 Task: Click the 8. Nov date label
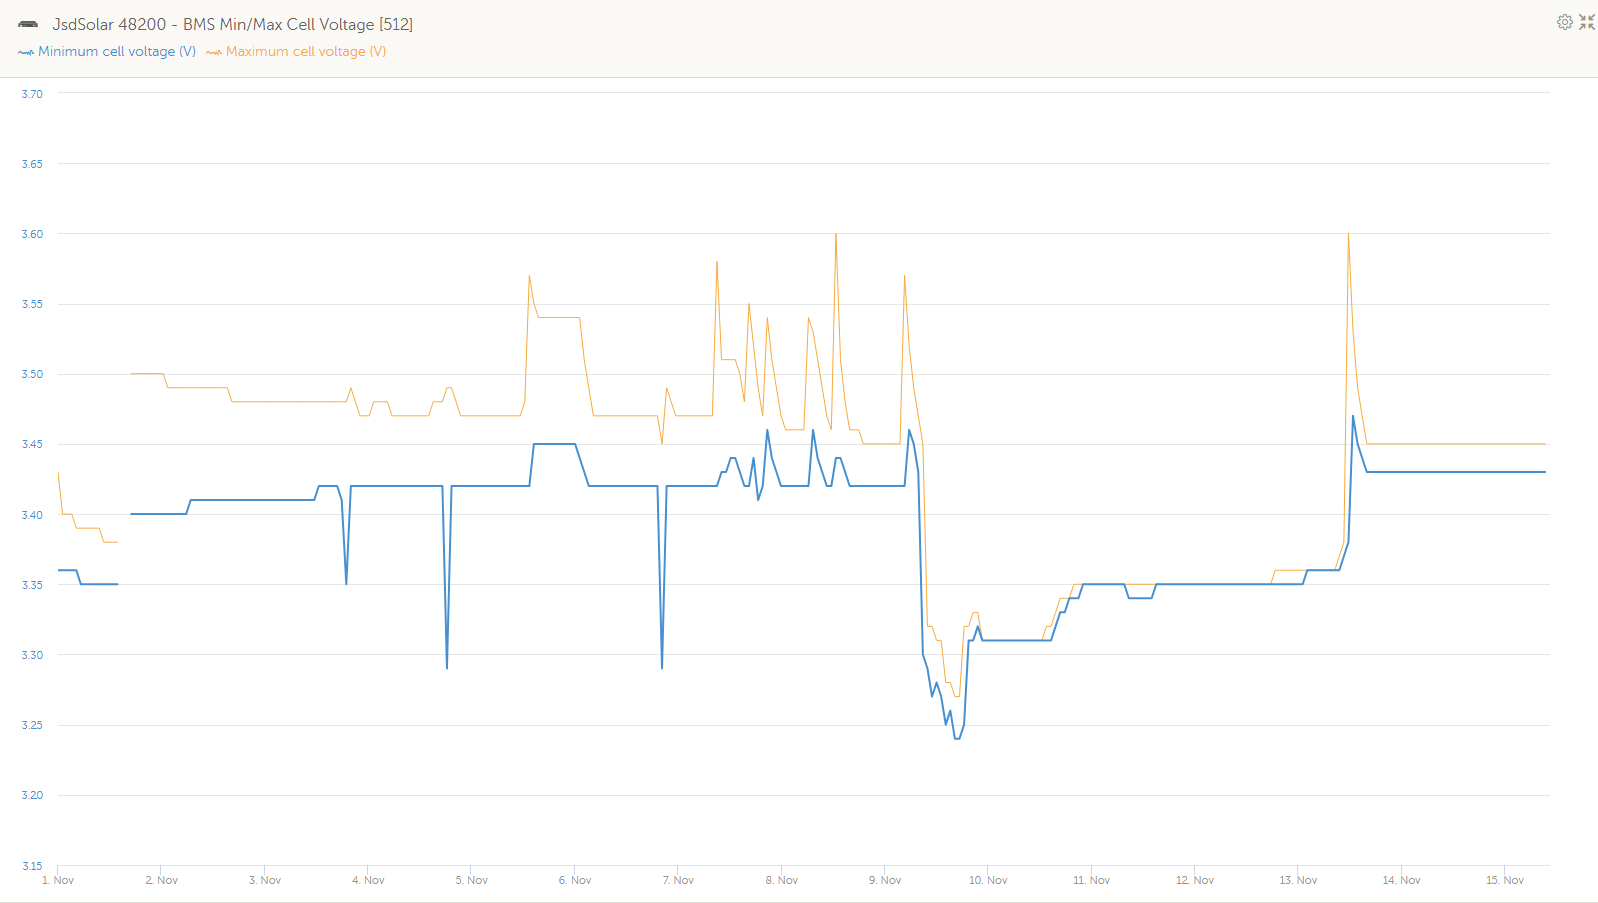pos(782,880)
